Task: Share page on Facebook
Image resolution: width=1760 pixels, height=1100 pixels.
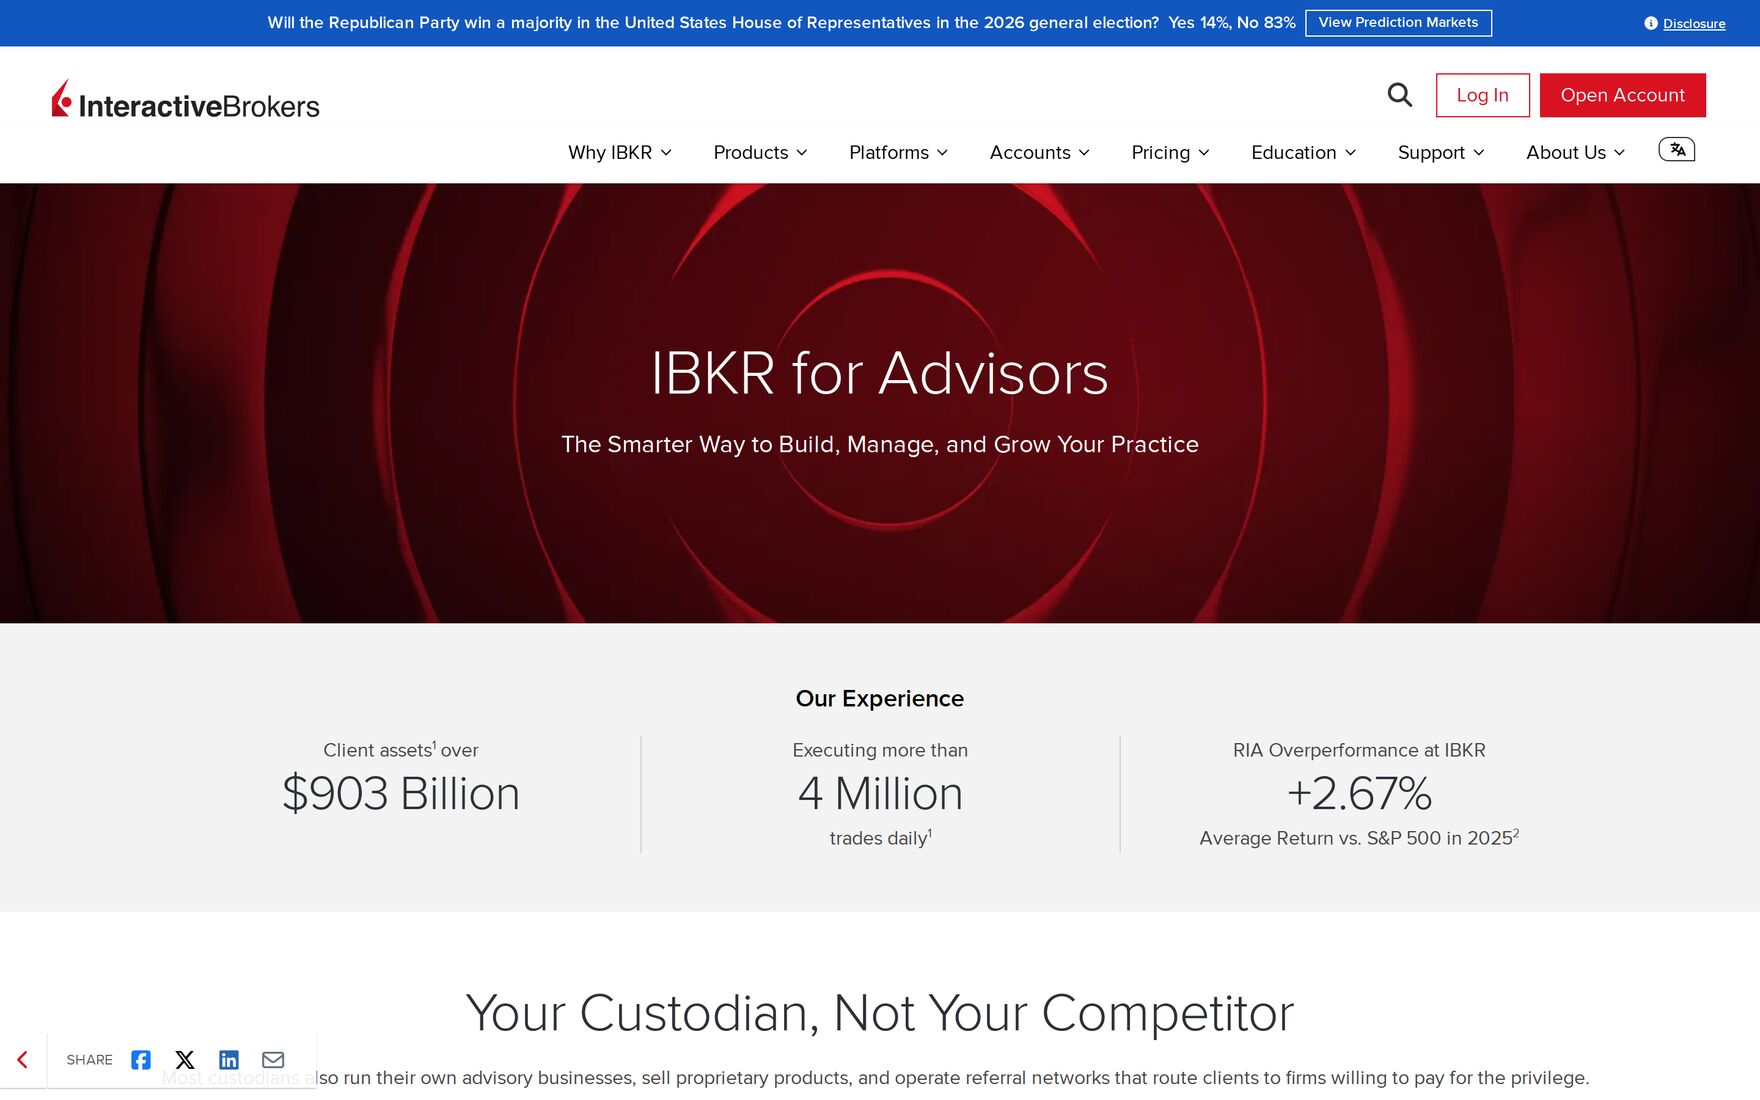Action: (x=141, y=1060)
